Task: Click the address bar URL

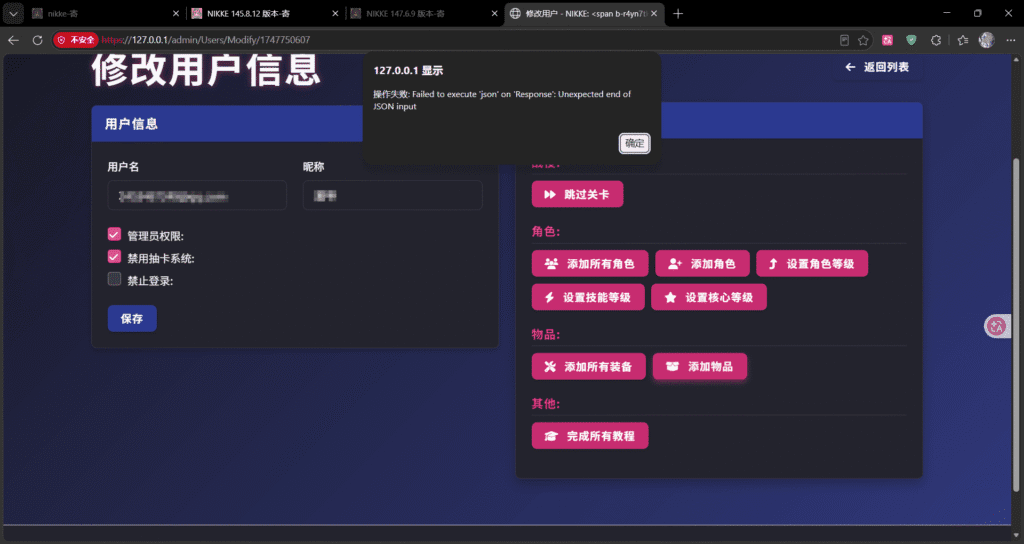Action: click(x=206, y=40)
